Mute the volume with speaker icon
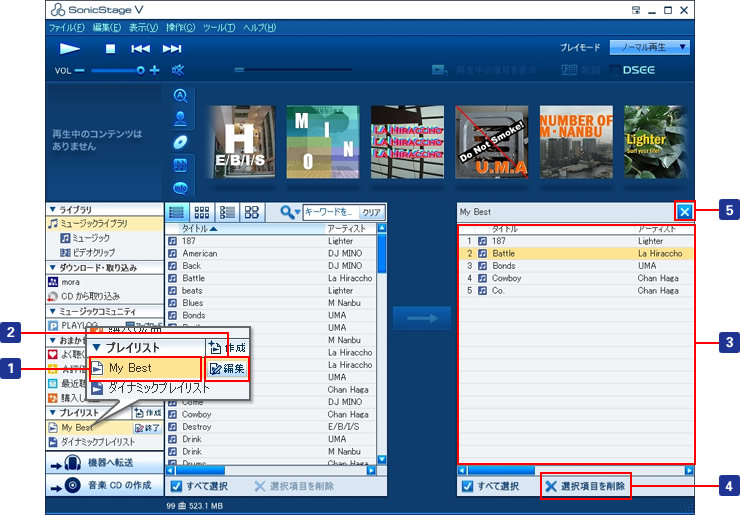Viewport: 740px width, 515px height. 178,70
